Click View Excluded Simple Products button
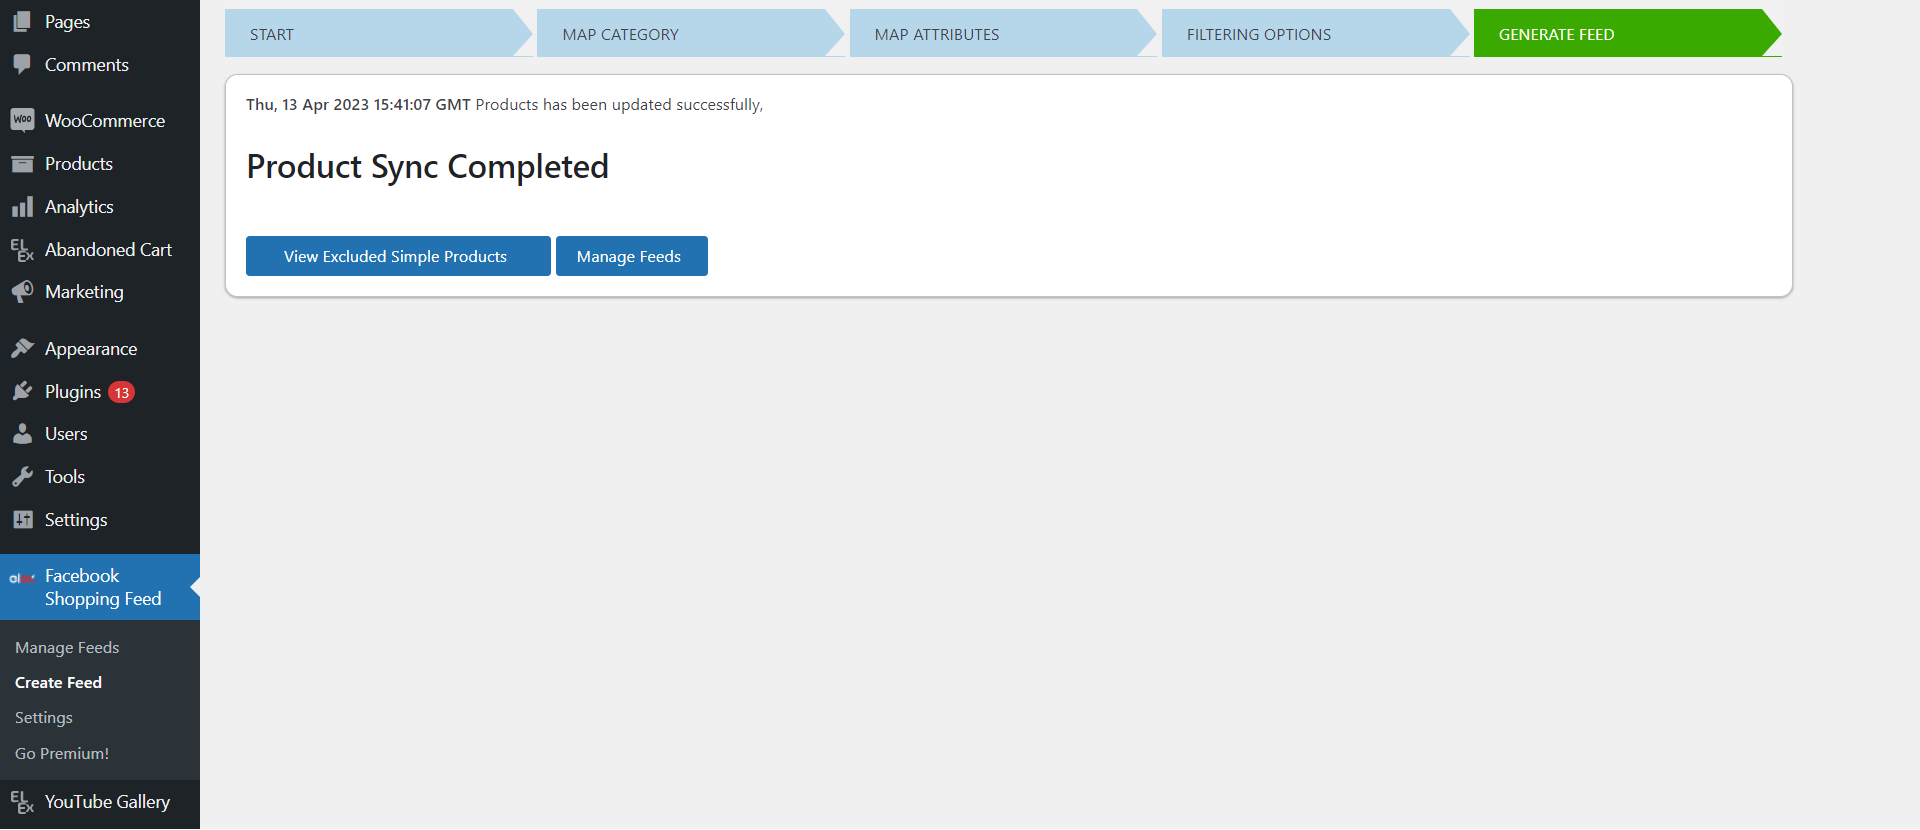This screenshot has height=830, width=1920. pos(398,256)
